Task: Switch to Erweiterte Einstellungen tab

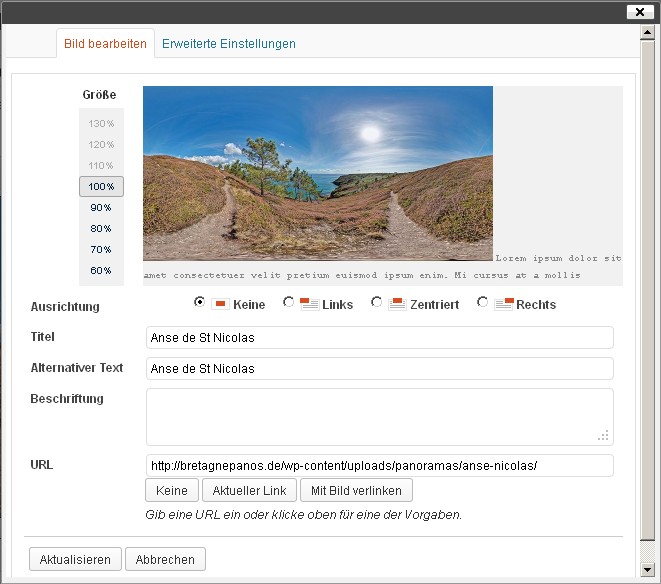Action: (x=229, y=44)
